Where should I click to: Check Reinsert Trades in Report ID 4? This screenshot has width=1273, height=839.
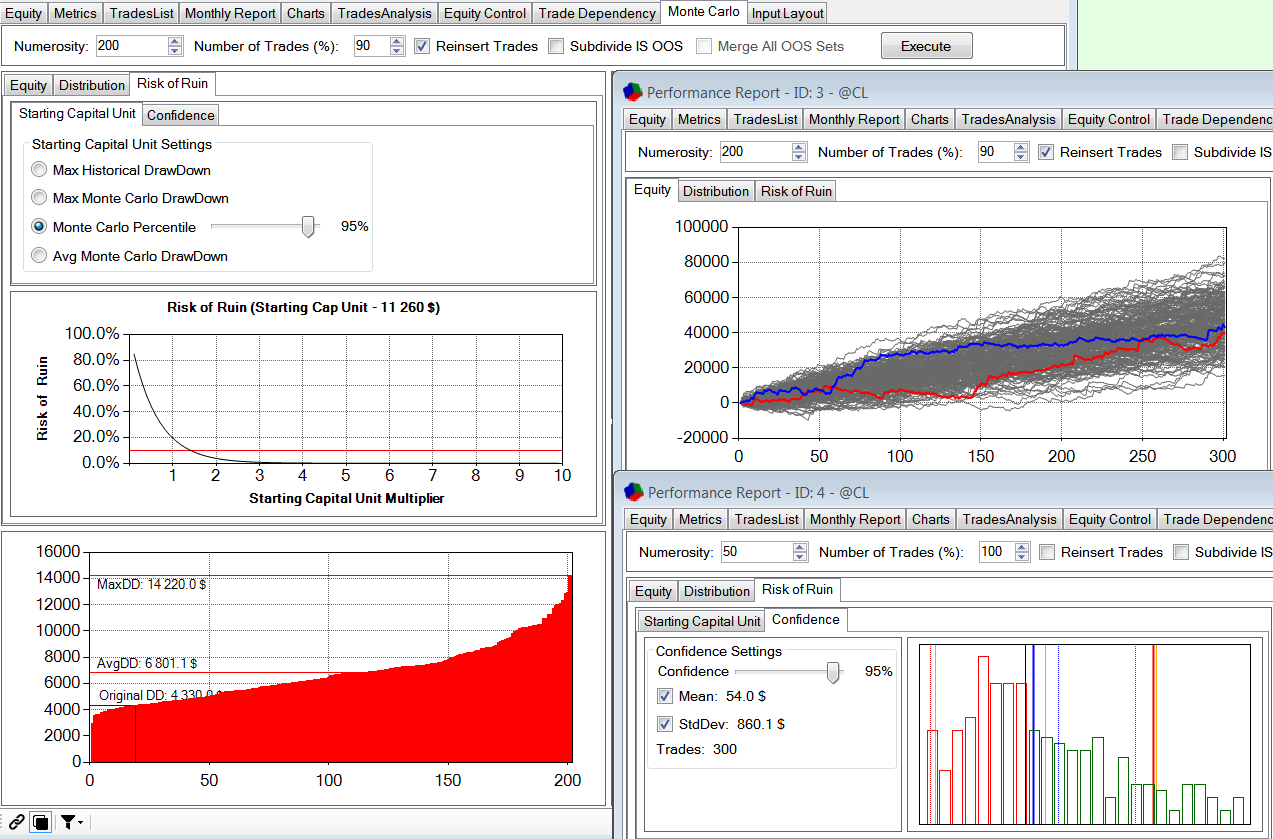[1047, 552]
